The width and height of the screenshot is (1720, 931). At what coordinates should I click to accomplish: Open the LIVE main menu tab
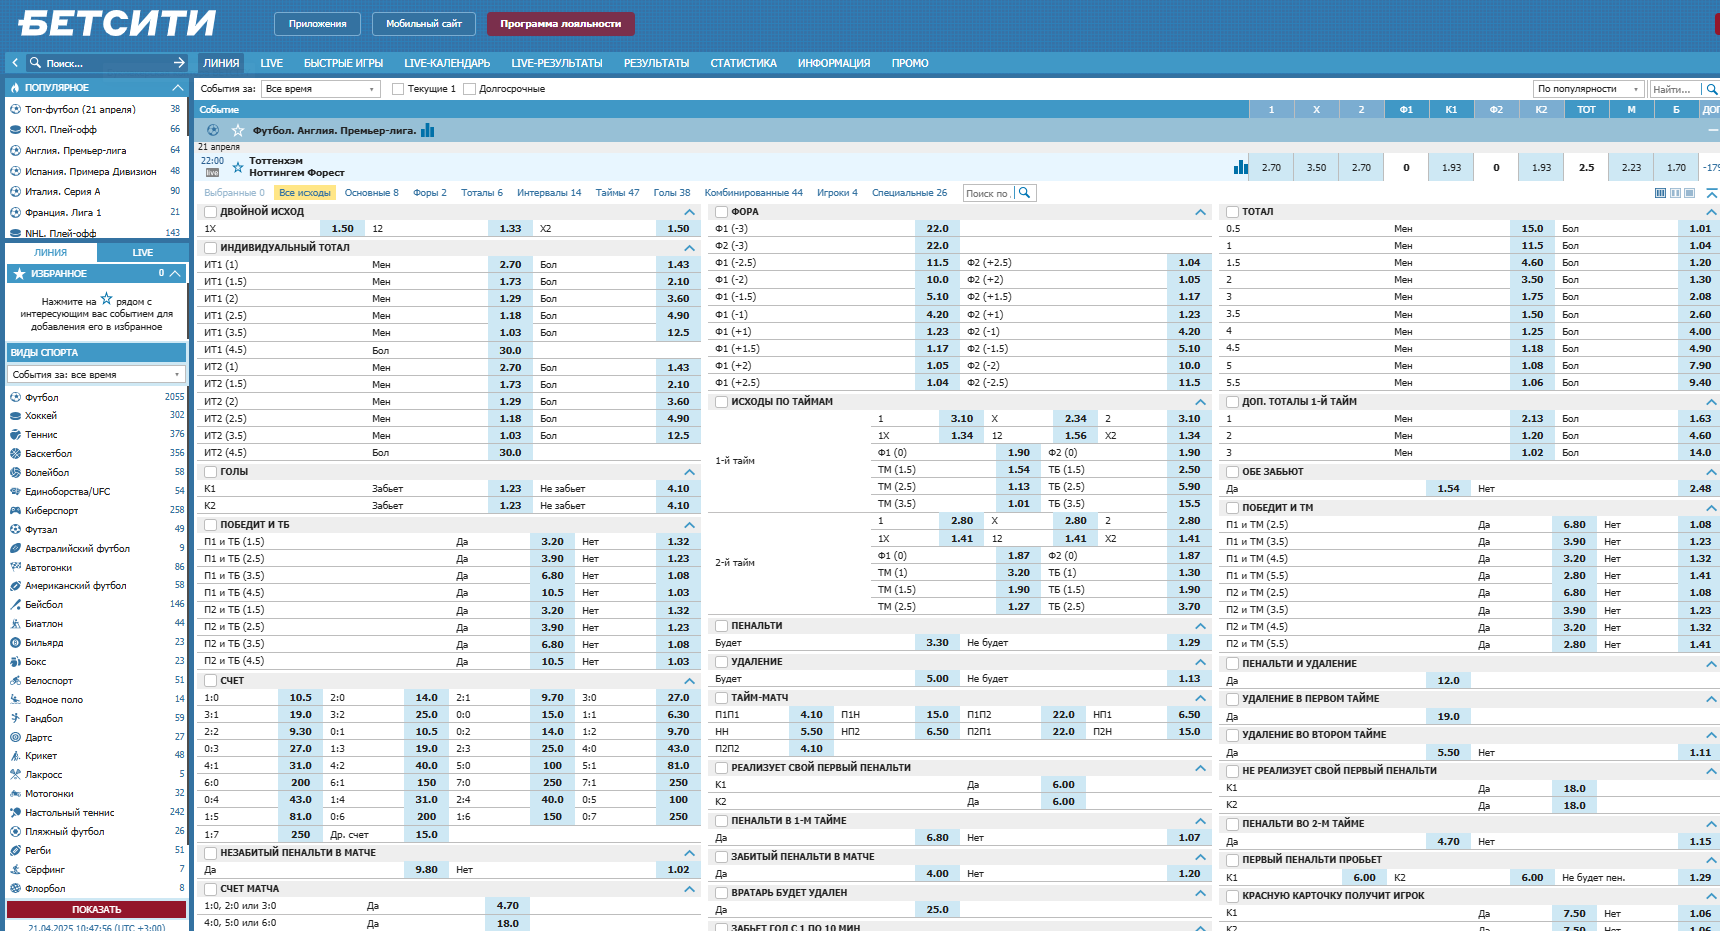(271, 63)
